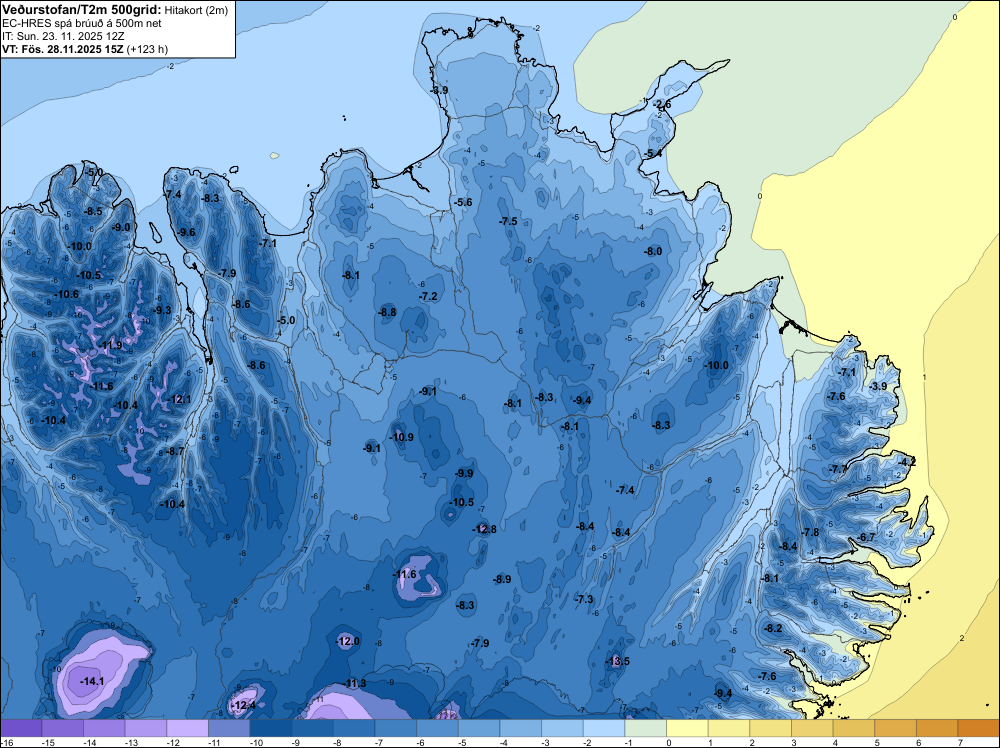The height and width of the screenshot is (748, 1000).
Task: Click the -9.9 temperature value
Action: [464, 473]
